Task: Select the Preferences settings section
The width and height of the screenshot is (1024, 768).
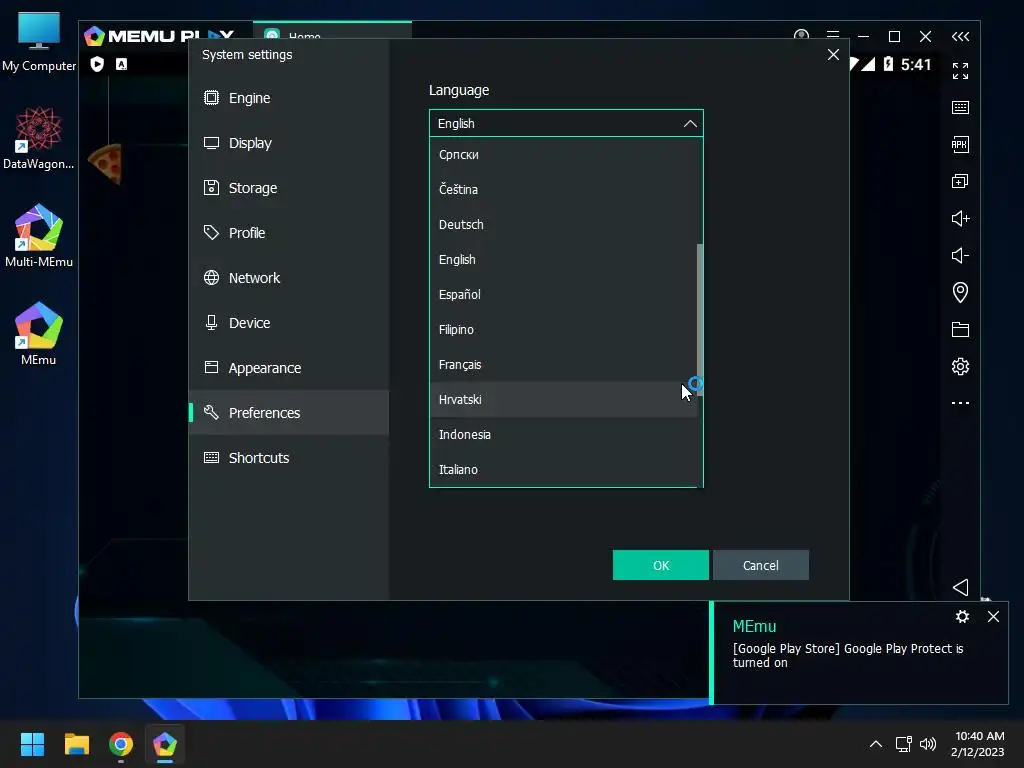Action: 289,413
